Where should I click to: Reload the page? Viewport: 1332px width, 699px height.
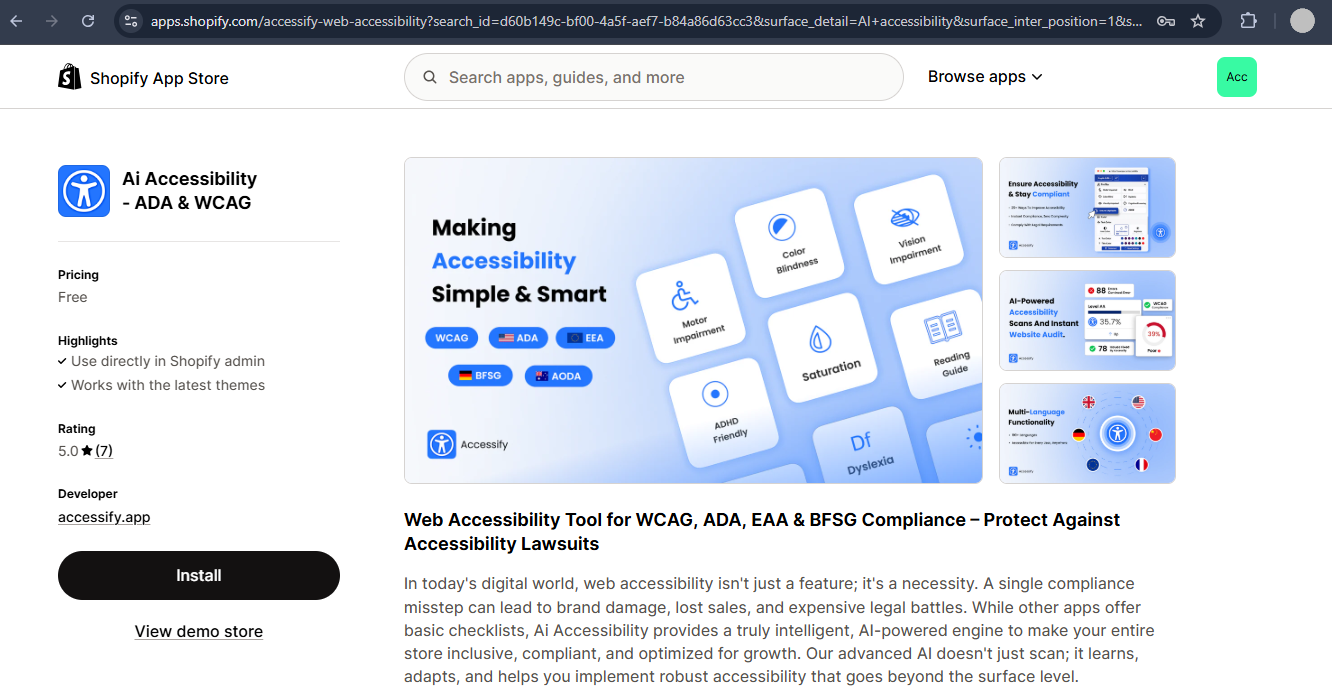point(87,20)
